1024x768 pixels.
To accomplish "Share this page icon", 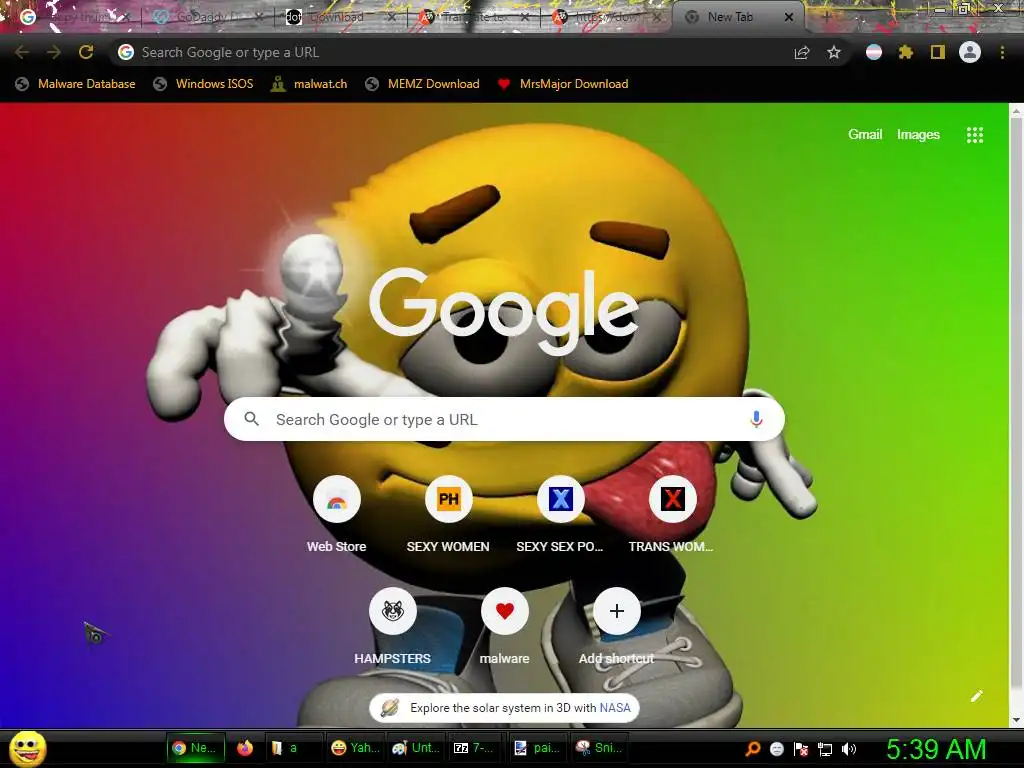I will pos(802,52).
